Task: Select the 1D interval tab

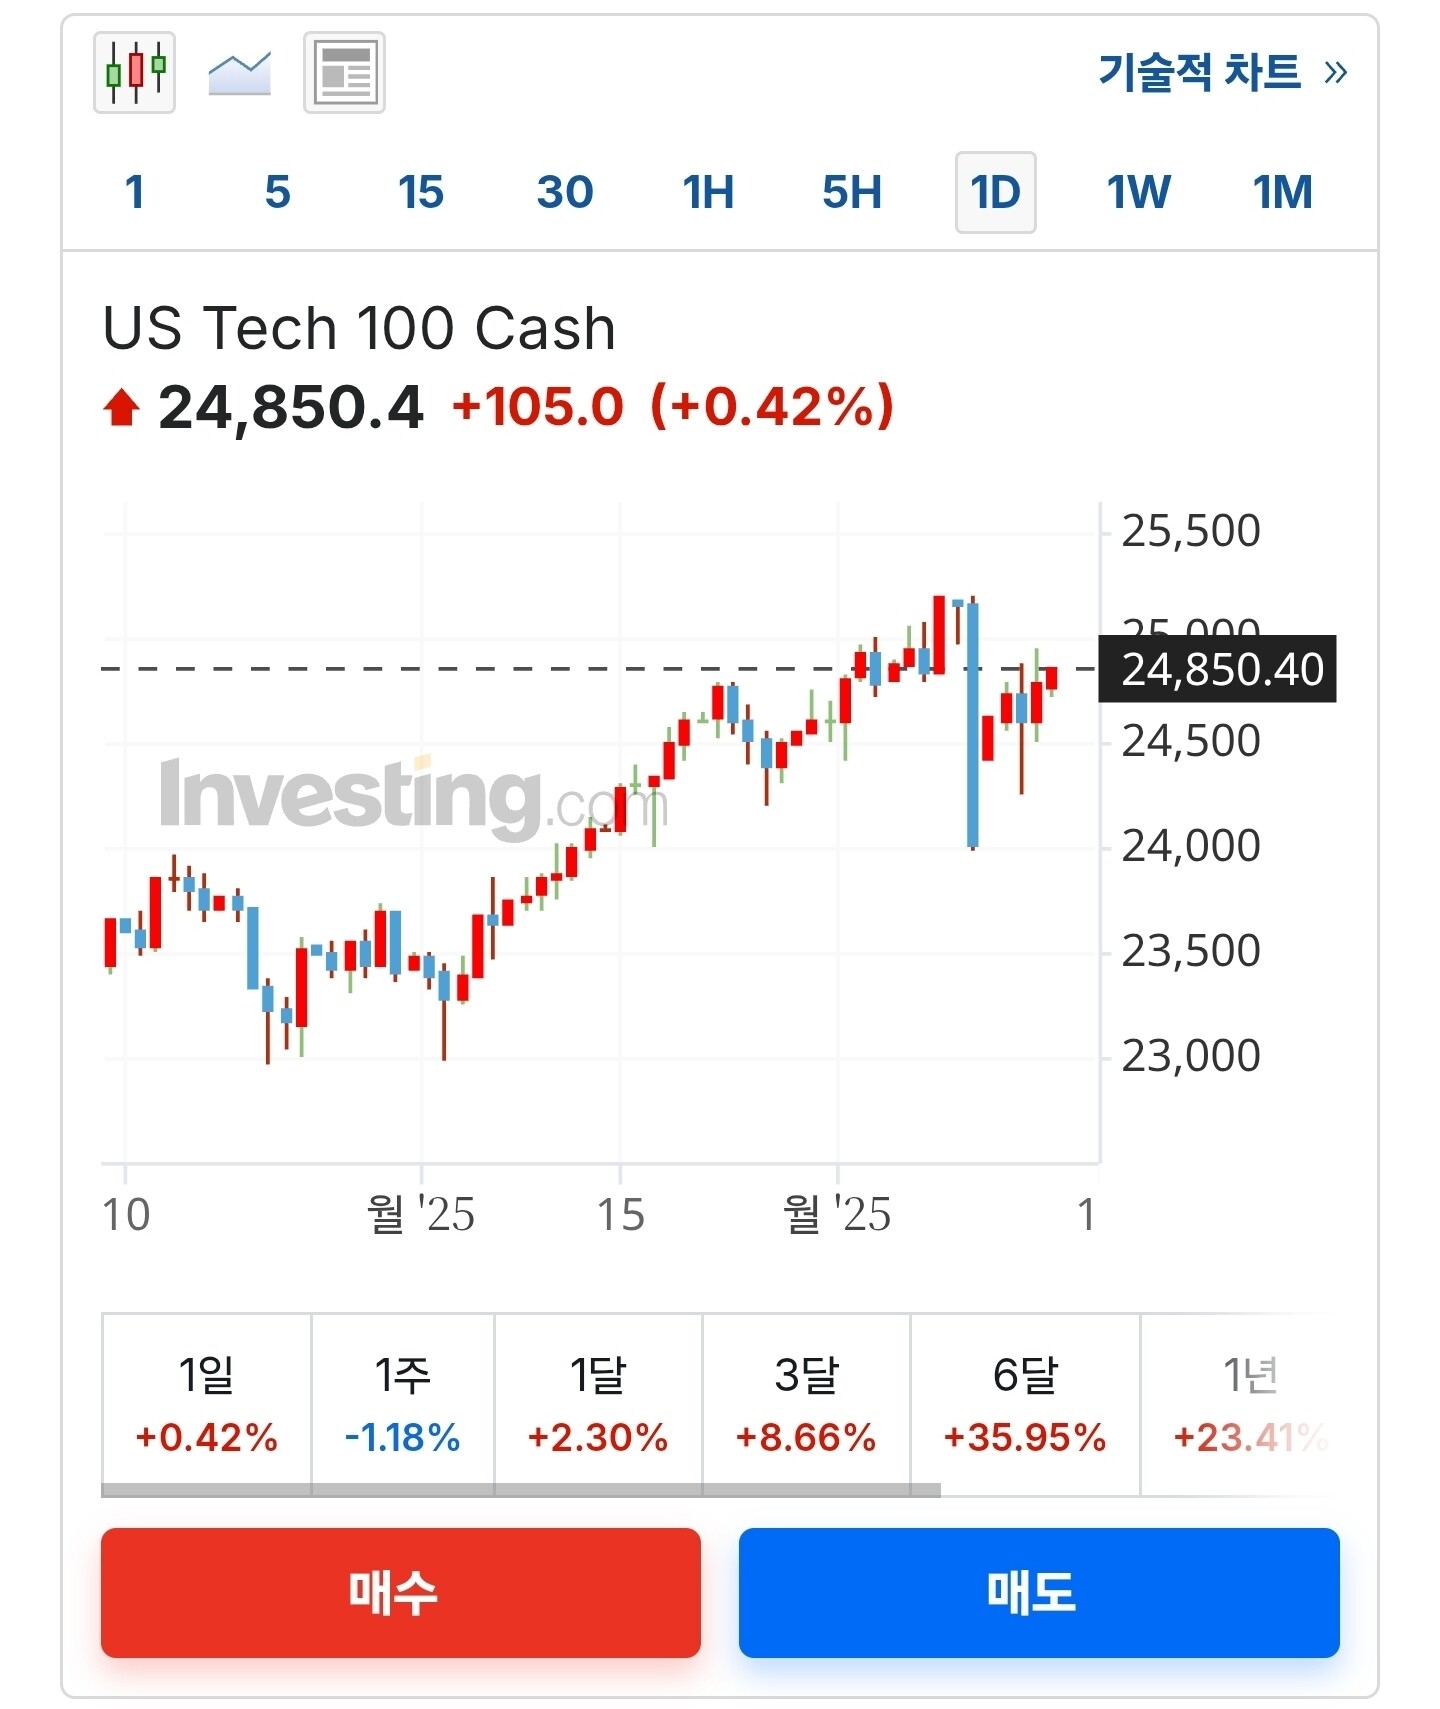Action: click(995, 192)
